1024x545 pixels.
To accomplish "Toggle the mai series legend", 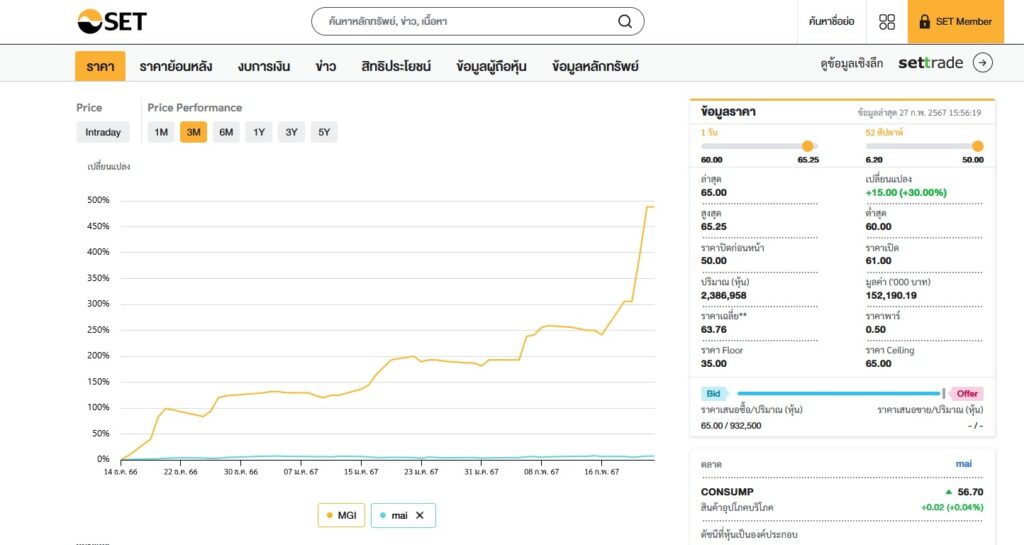I will (x=393, y=515).
